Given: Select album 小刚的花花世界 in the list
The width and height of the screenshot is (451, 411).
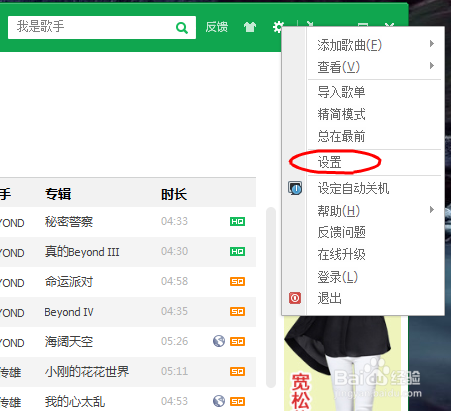Looking at the screenshot, I should click(x=87, y=372).
